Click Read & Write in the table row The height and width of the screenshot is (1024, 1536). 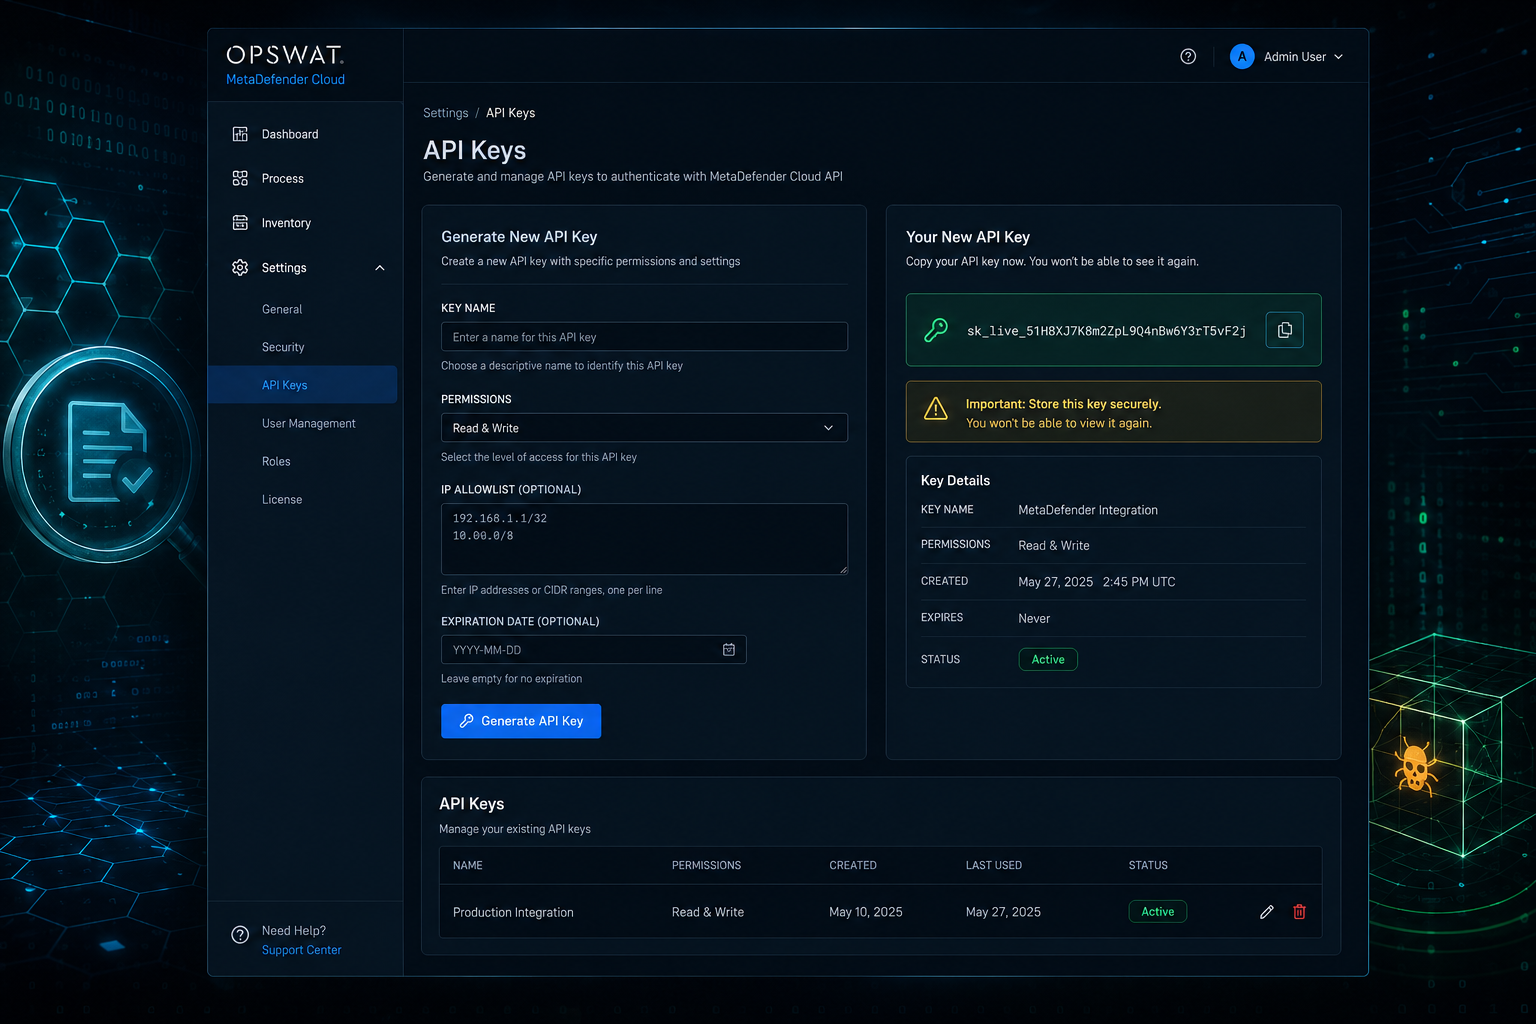point(708,912)
